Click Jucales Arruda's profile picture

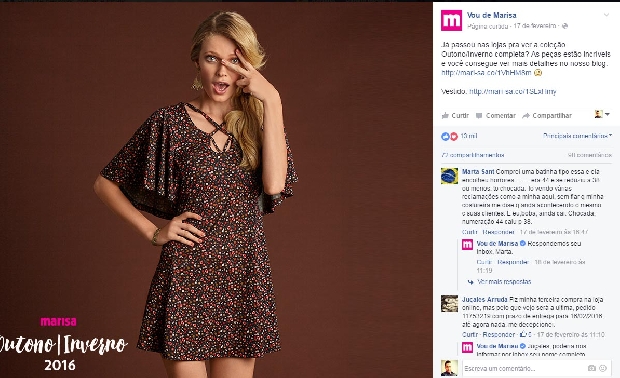(450, 303)
